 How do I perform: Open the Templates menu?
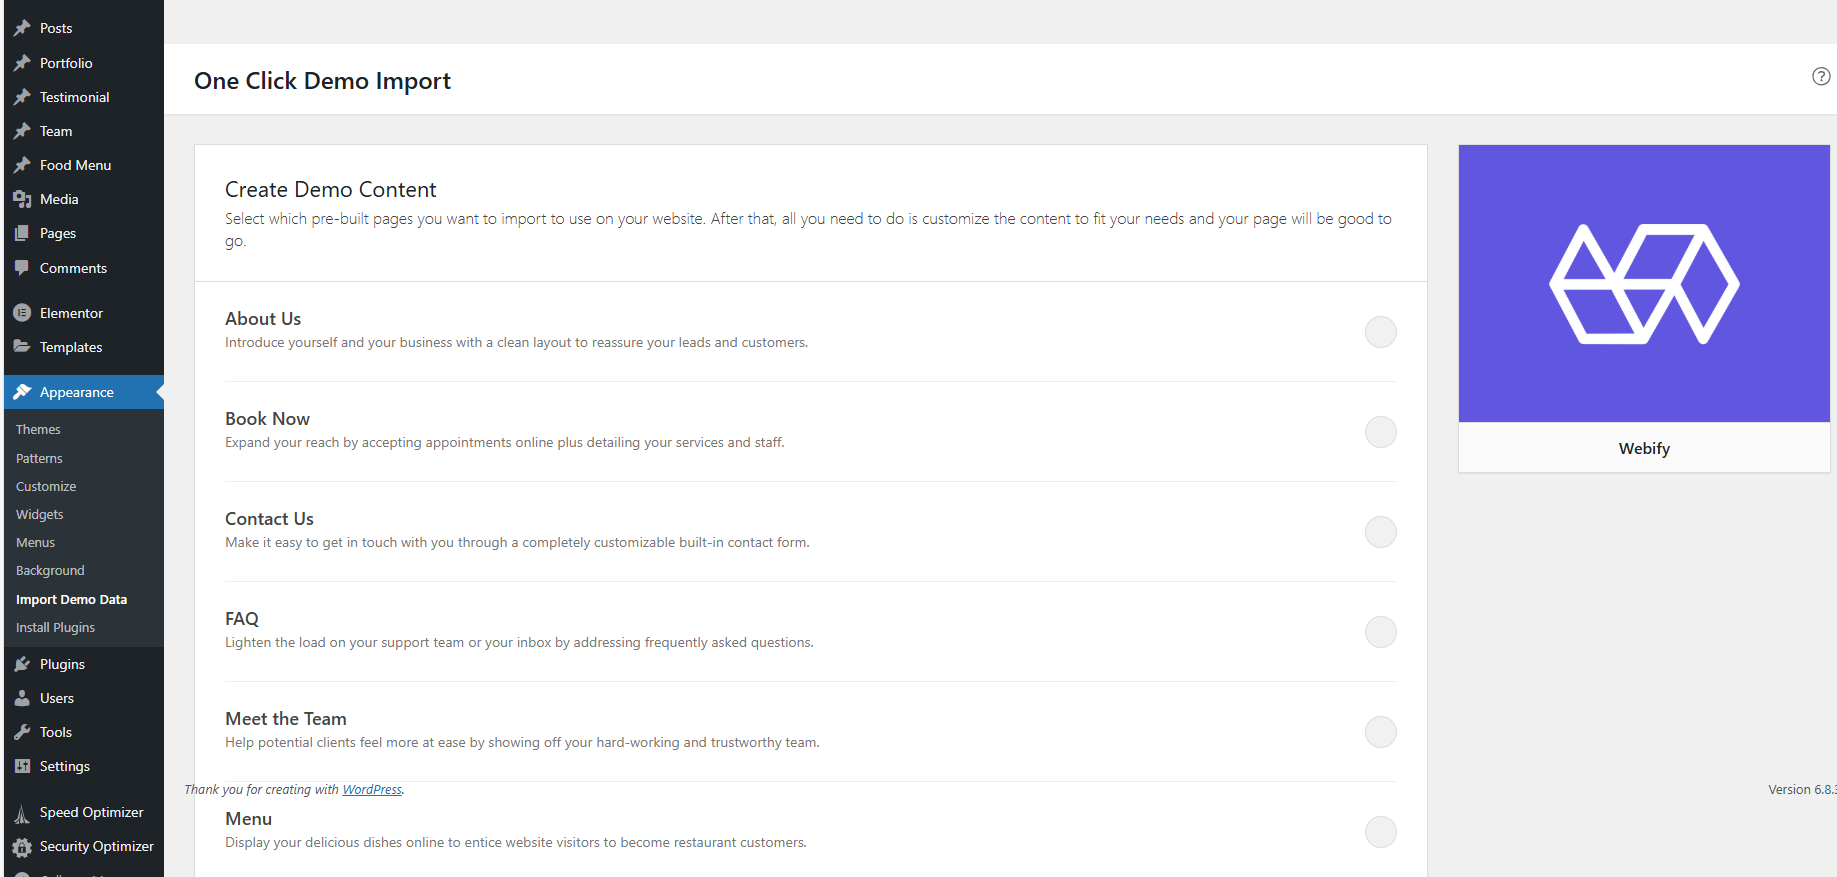coord(84,347)
